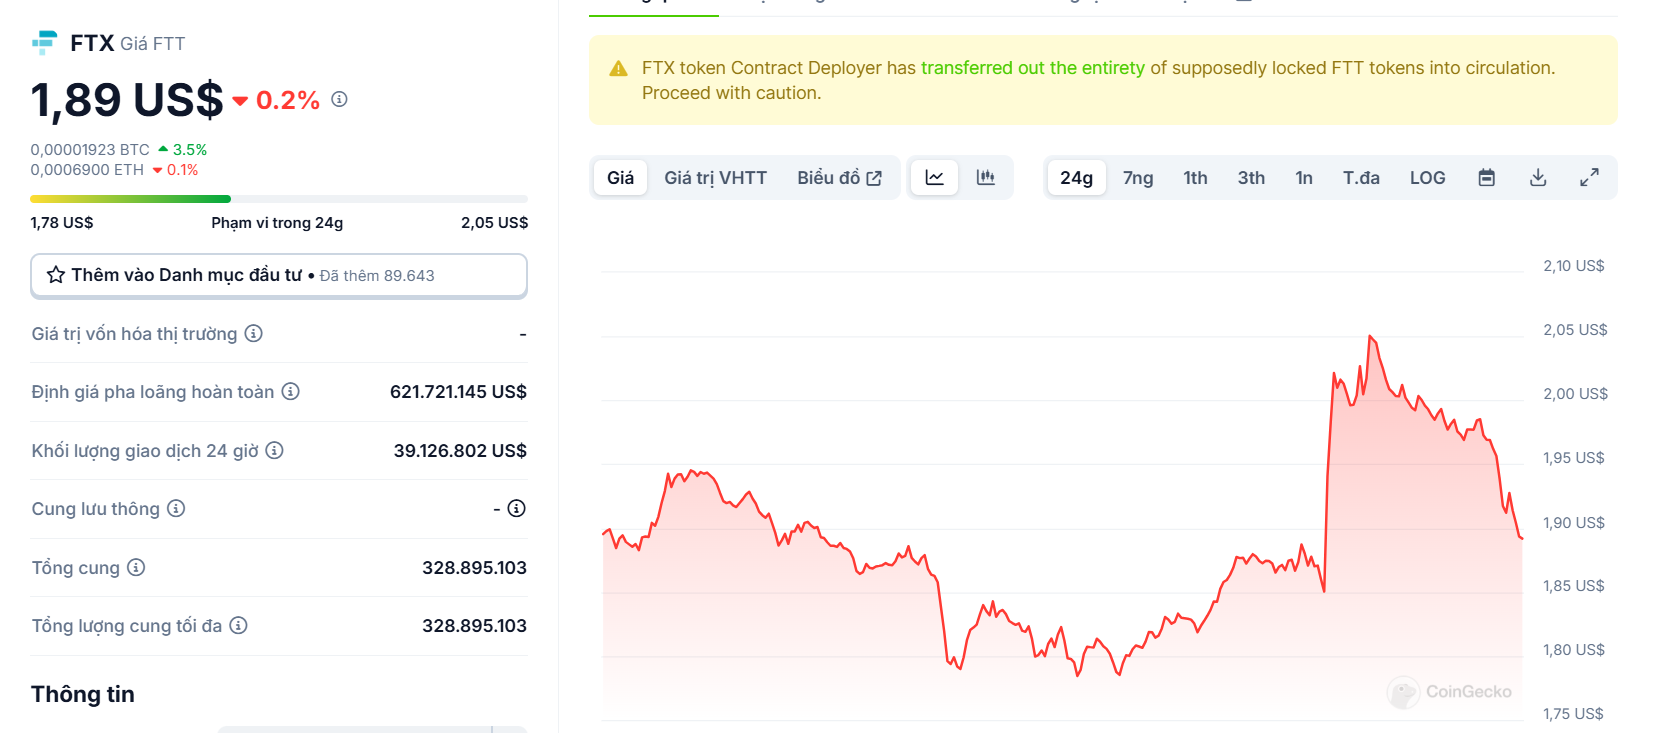Click the 0,00001923 BTC value
This screenshot has height=733, width=1653.
[x=90, y=150]
